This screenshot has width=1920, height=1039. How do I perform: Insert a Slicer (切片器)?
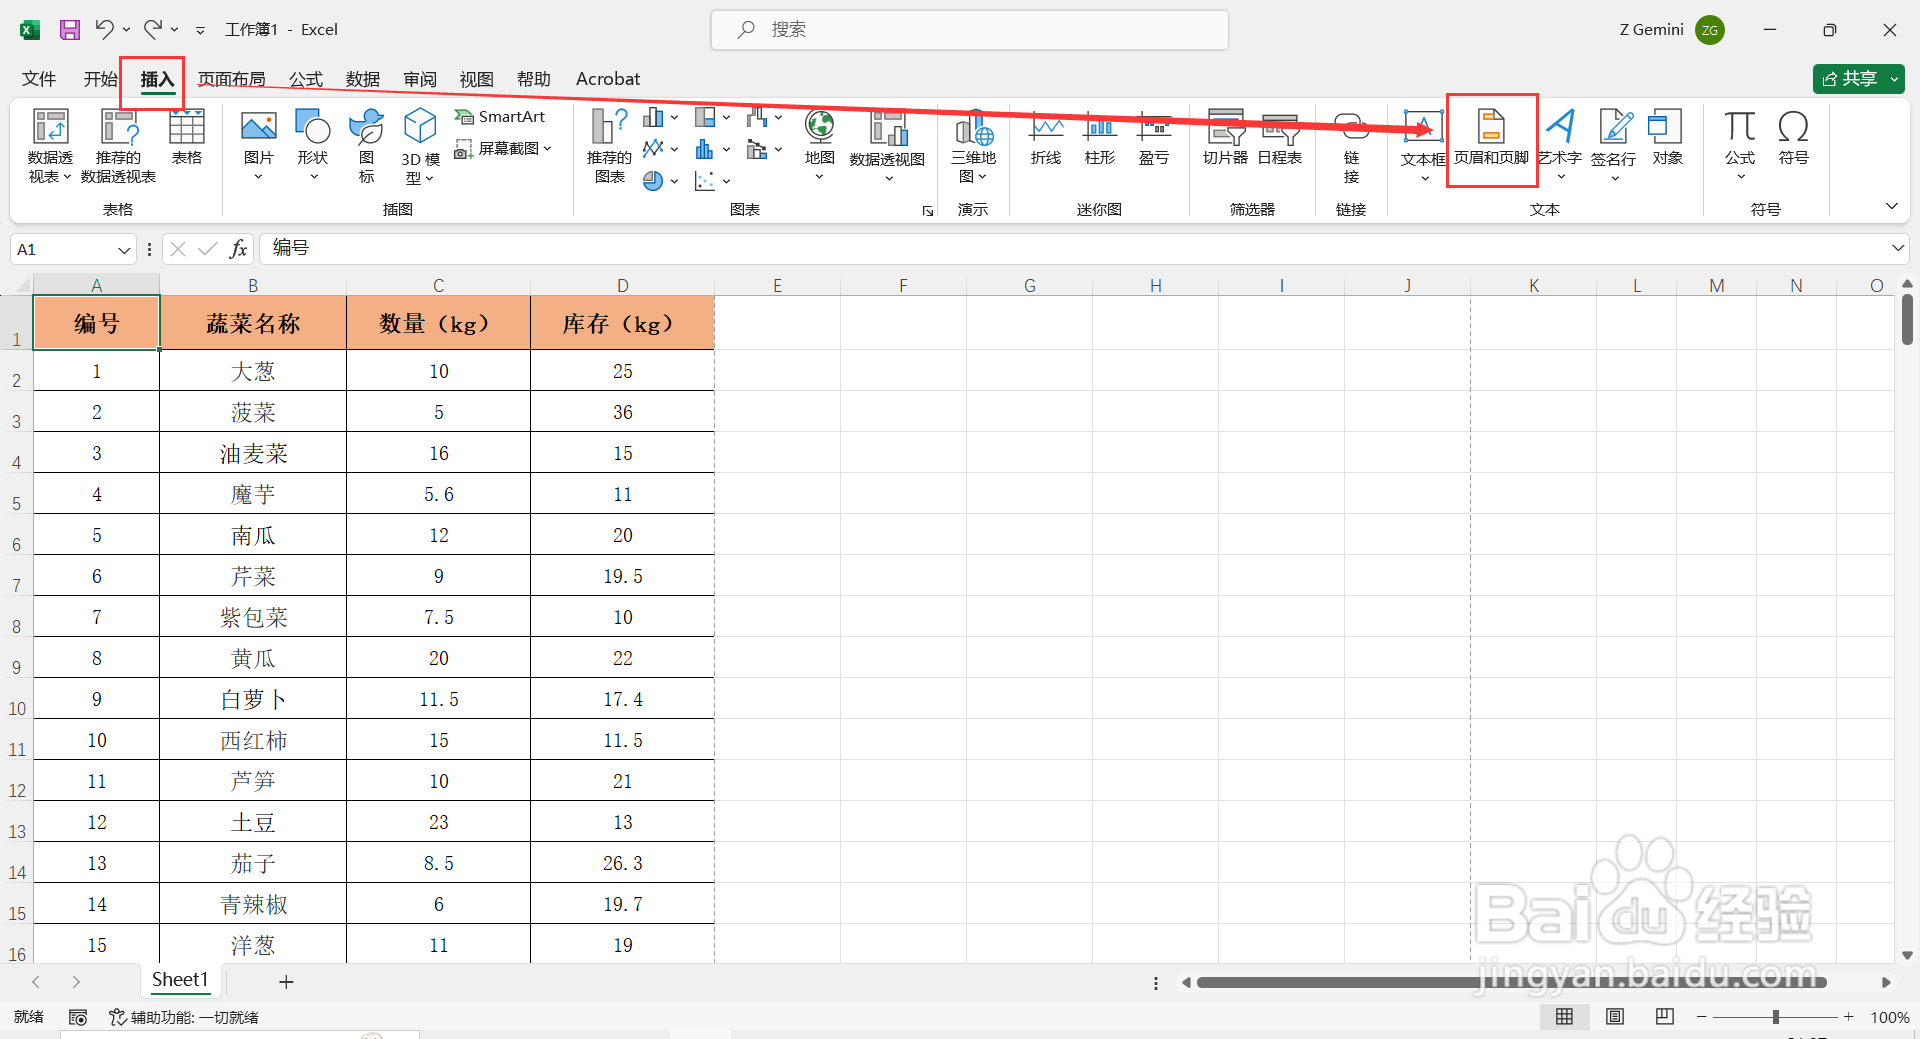pyautogui.click(x=1225, y=138)
